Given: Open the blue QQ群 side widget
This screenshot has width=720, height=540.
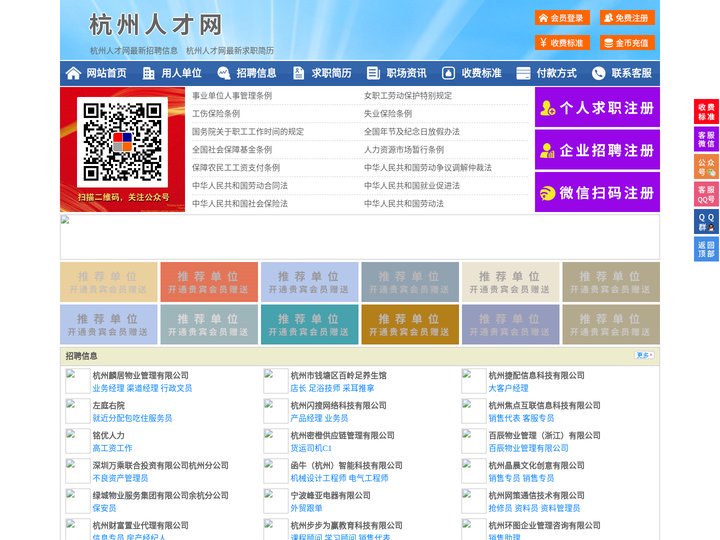Looking at the screenshot, I should [x=706, y=222].
